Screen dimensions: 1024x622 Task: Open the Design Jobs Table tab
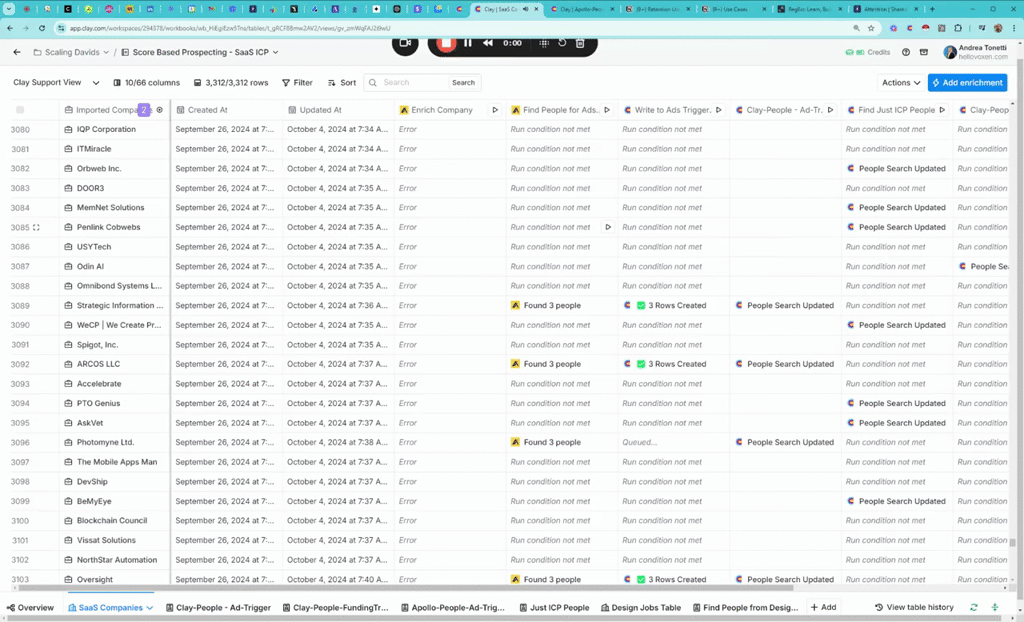640,607
